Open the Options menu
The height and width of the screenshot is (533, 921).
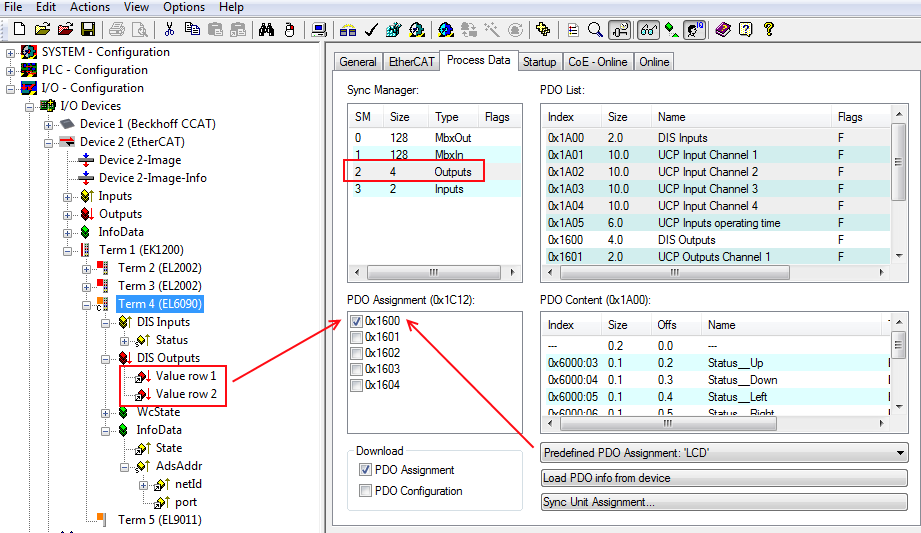click(x=184, y=7)
